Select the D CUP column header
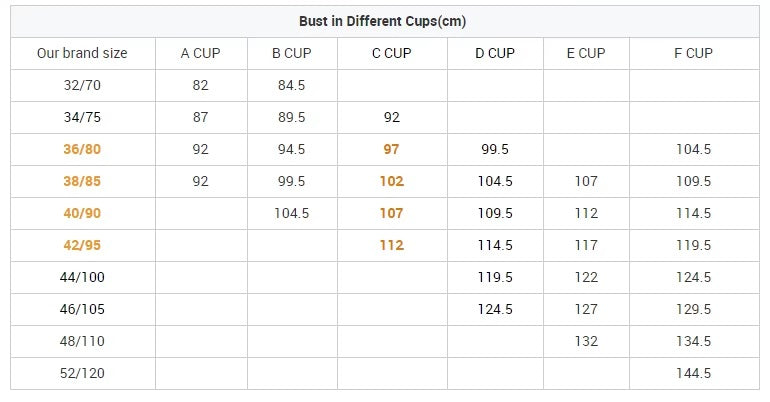This screenshot has height=402, width=770. (x=495, y=53)
